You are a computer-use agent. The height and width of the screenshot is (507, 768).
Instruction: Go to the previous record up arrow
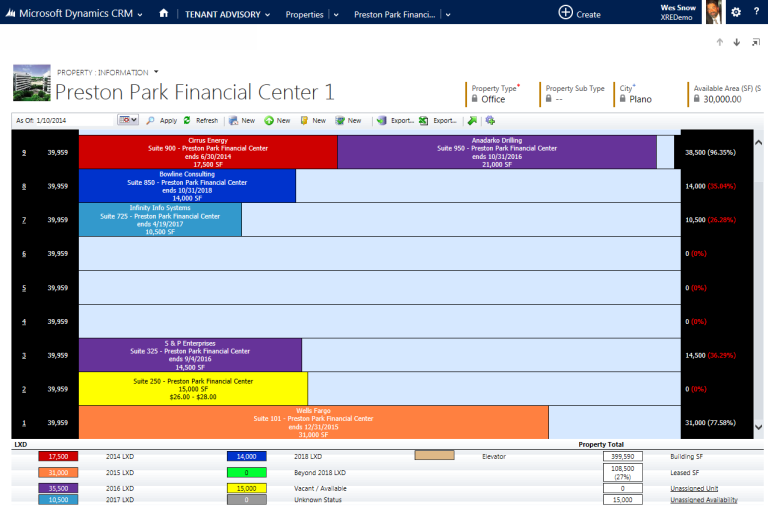(720, 42)
